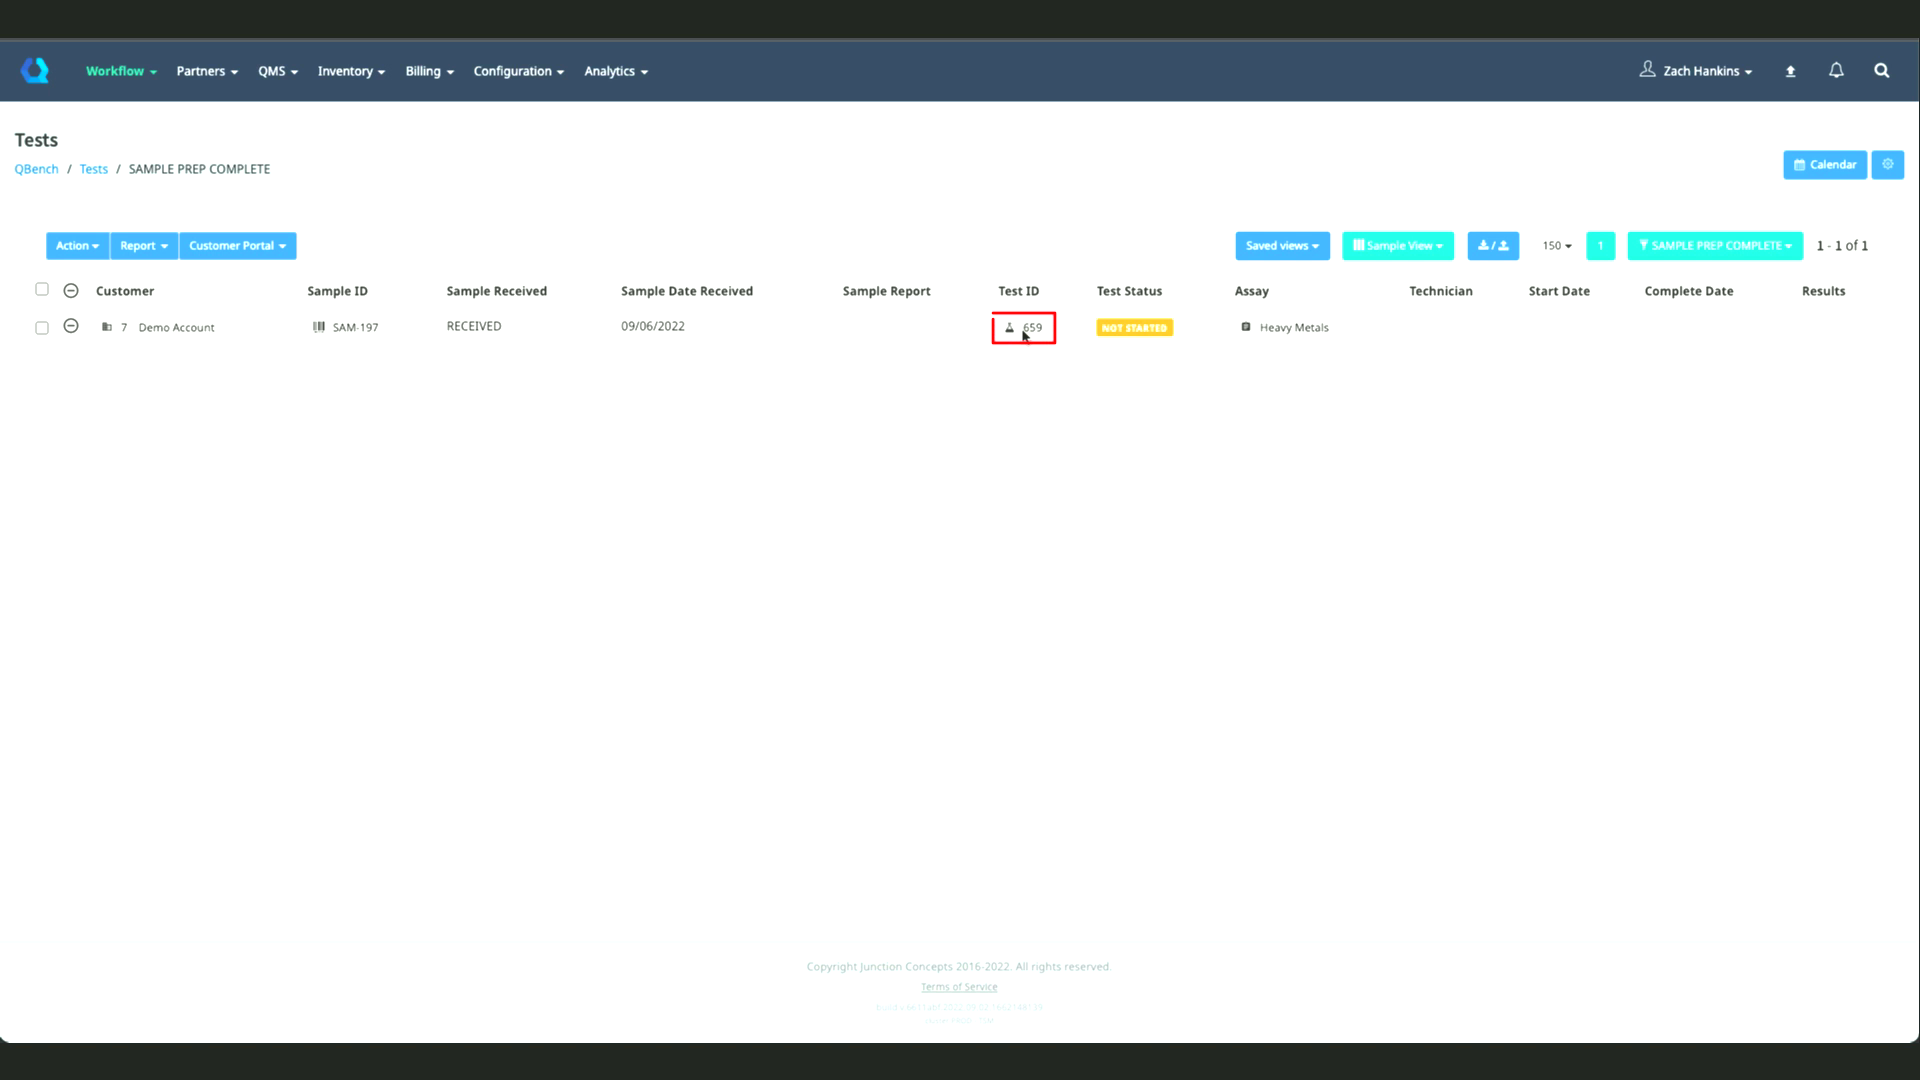Click the QBench logo icon
1920x1080 pixels.
tap(35, 70)
